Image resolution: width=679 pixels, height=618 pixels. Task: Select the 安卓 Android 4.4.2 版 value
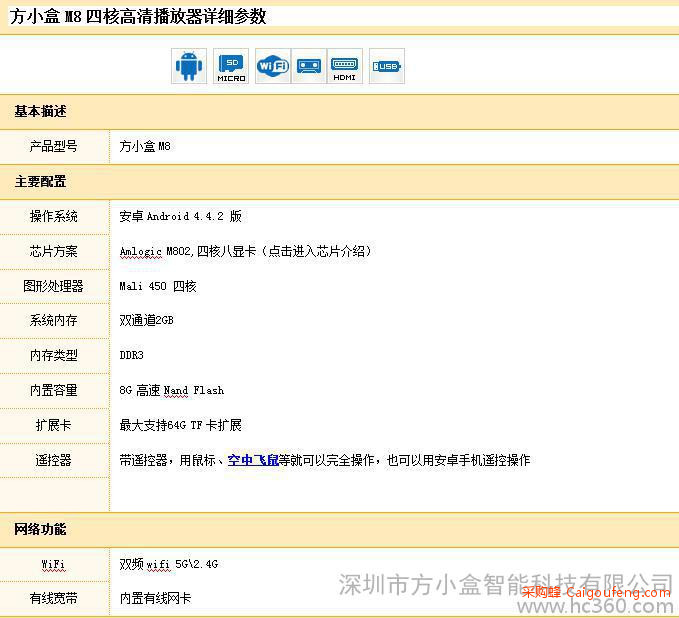pos(181,216)
